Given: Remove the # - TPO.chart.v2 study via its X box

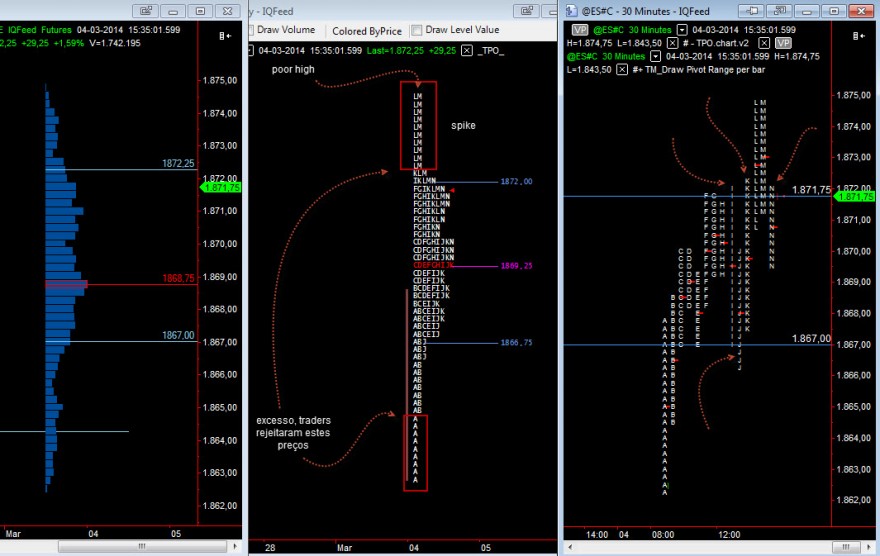Looking at the screenshot, I should pyautogui.click(x=672, y=43).
